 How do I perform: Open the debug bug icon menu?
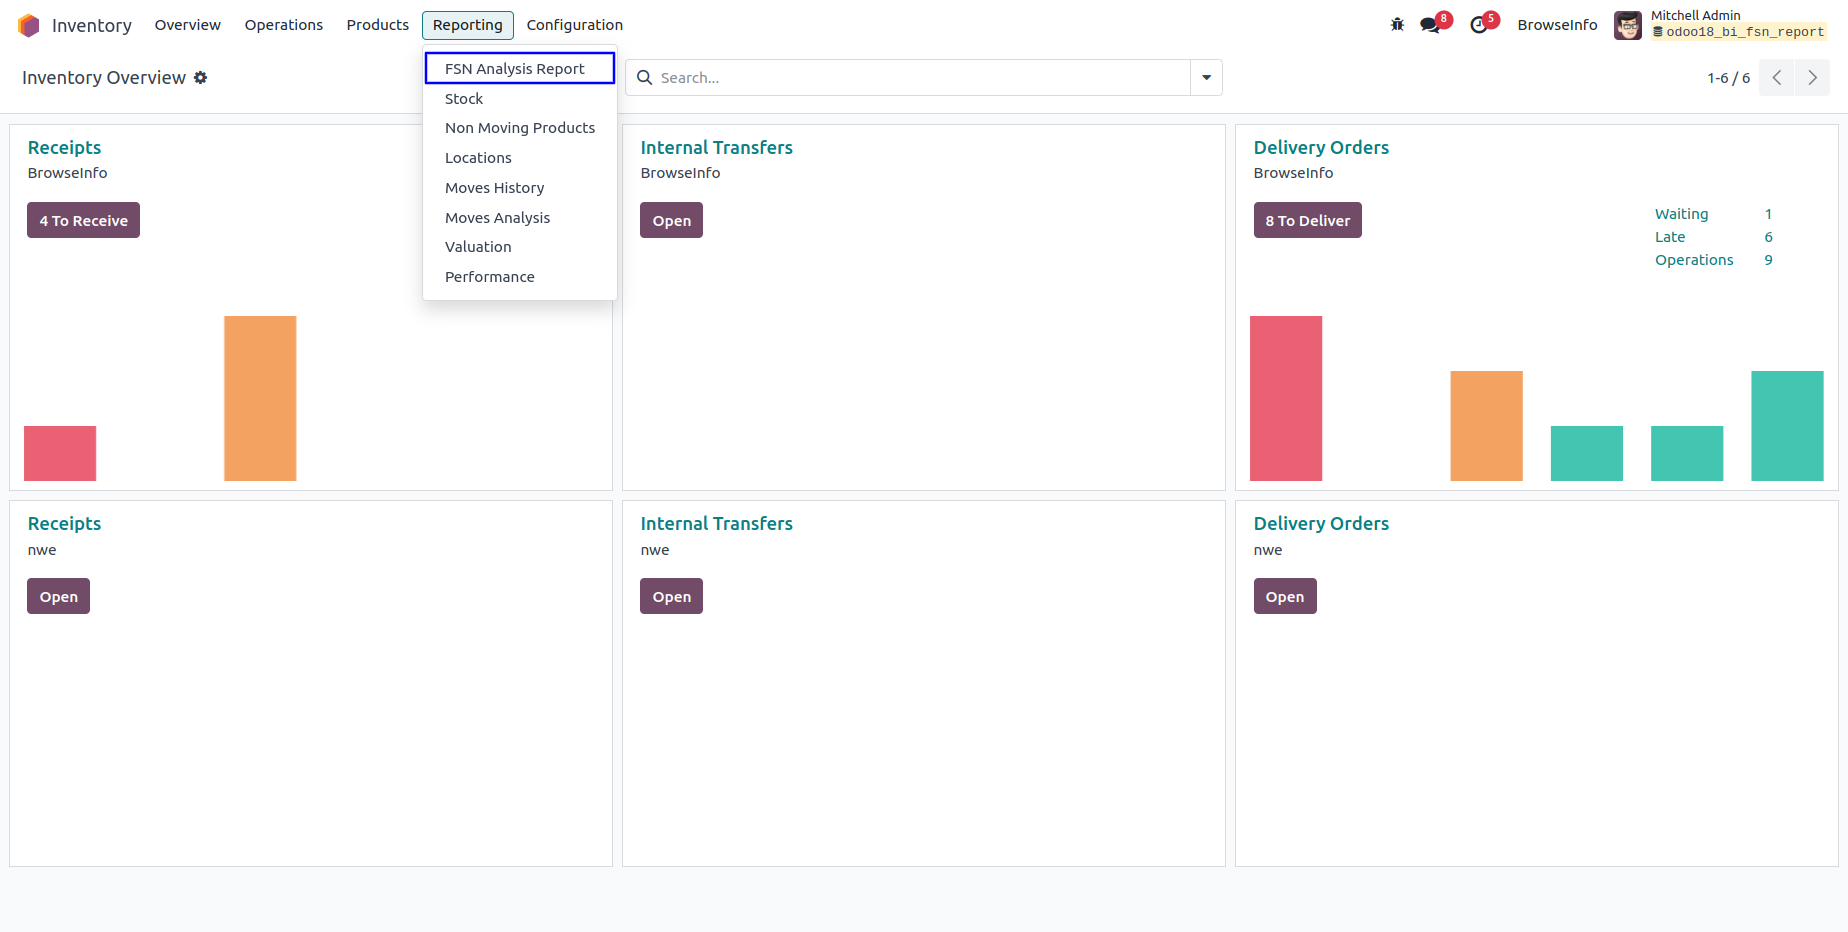point(1397,25)
